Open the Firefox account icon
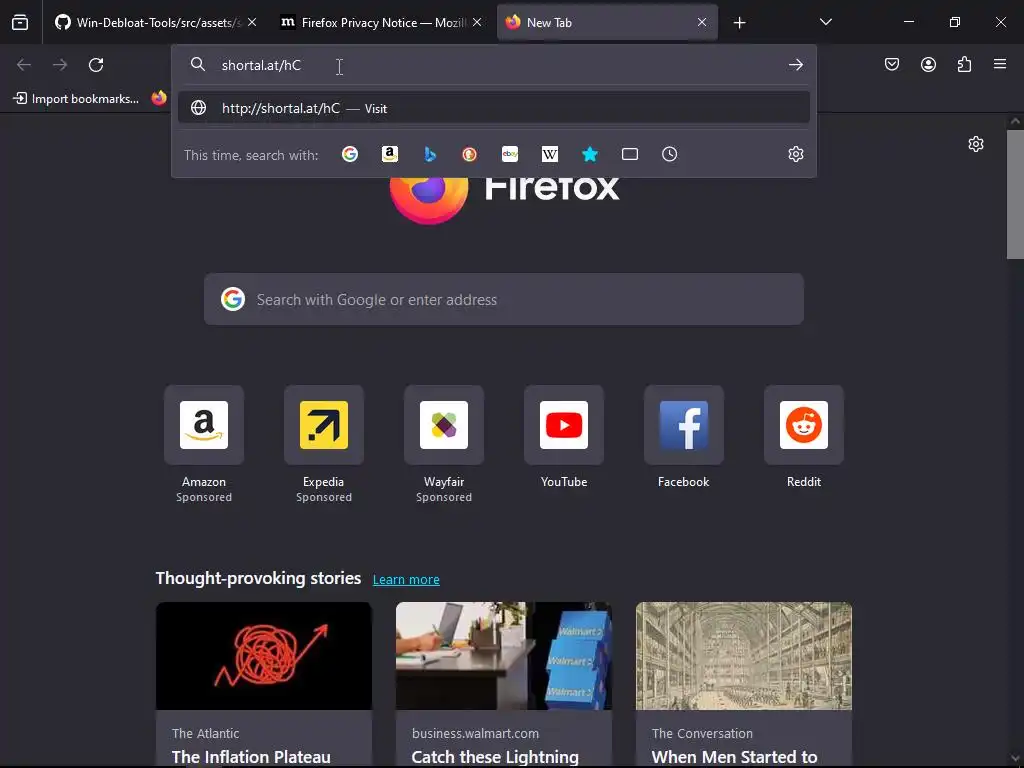Screen dimensions: 1024x768 (928, 65)
